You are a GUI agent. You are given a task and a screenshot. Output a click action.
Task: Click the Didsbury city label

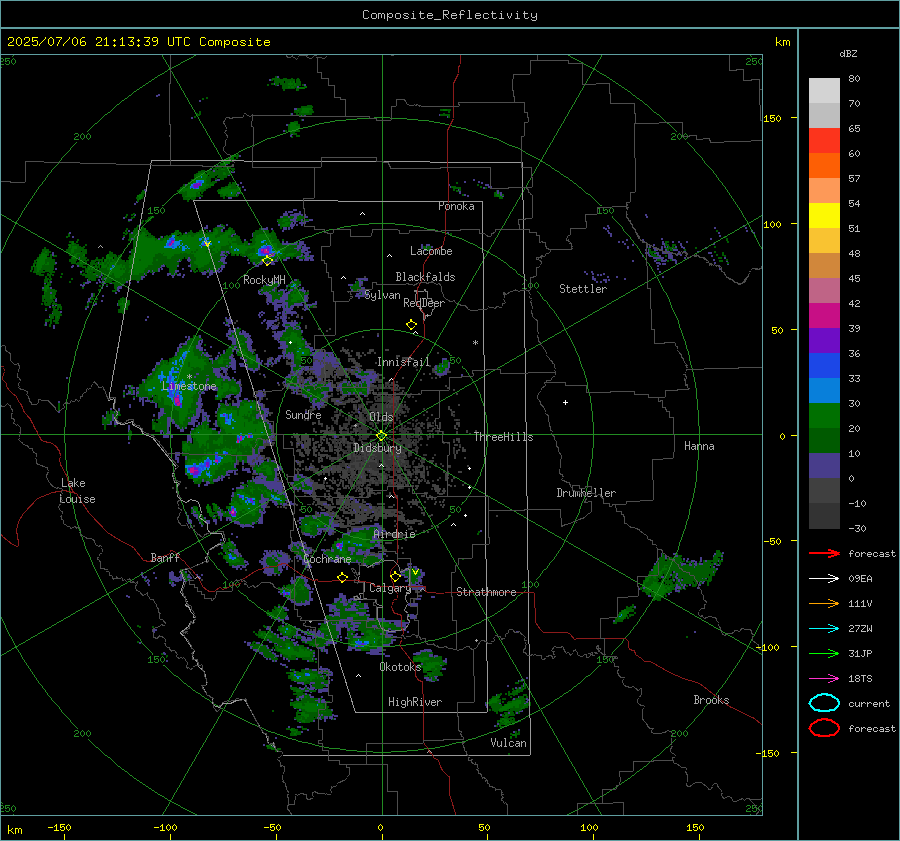pyautogui.click(x=377, y=448)
